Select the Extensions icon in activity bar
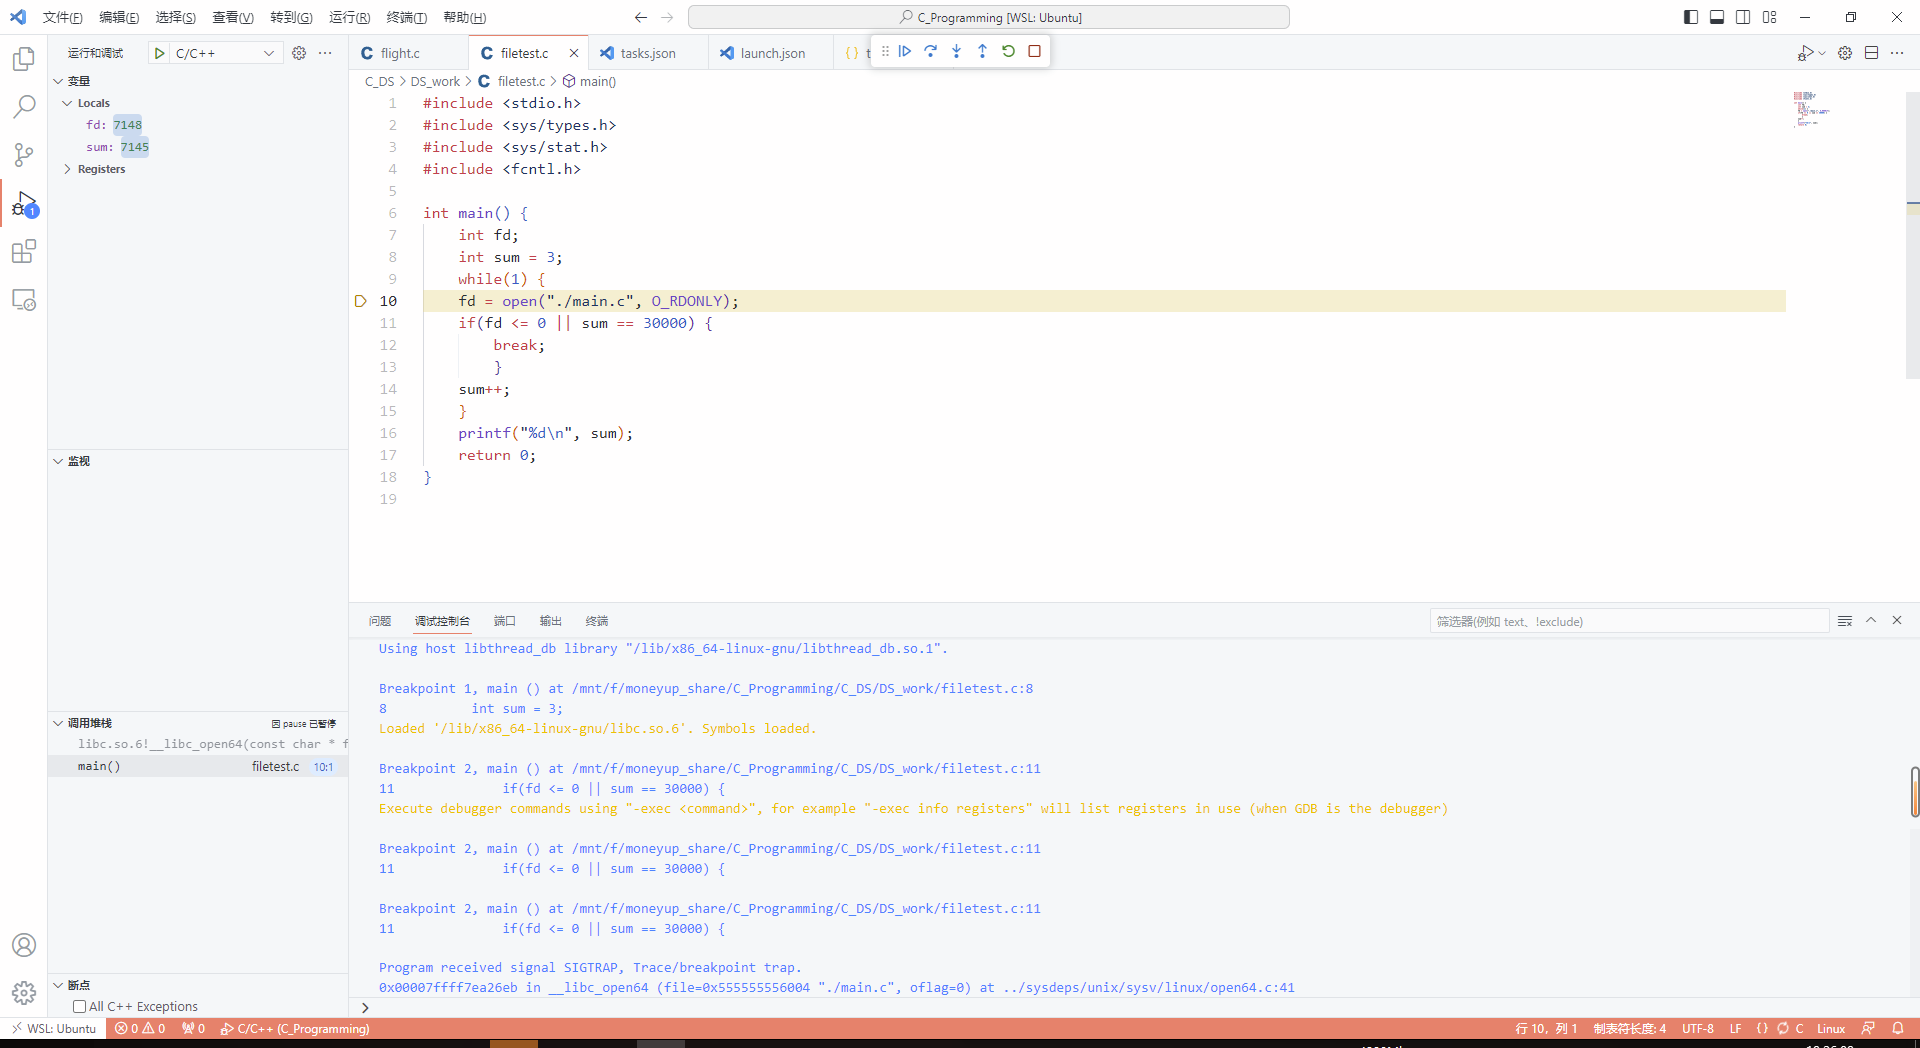Image resolution: width=1920 pixels, height=1048 pixels. (x=23, y=252)
